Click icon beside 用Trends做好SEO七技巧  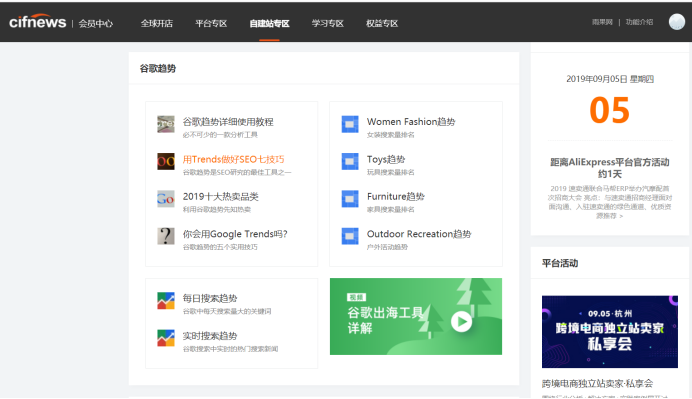(x=166, y=162)
